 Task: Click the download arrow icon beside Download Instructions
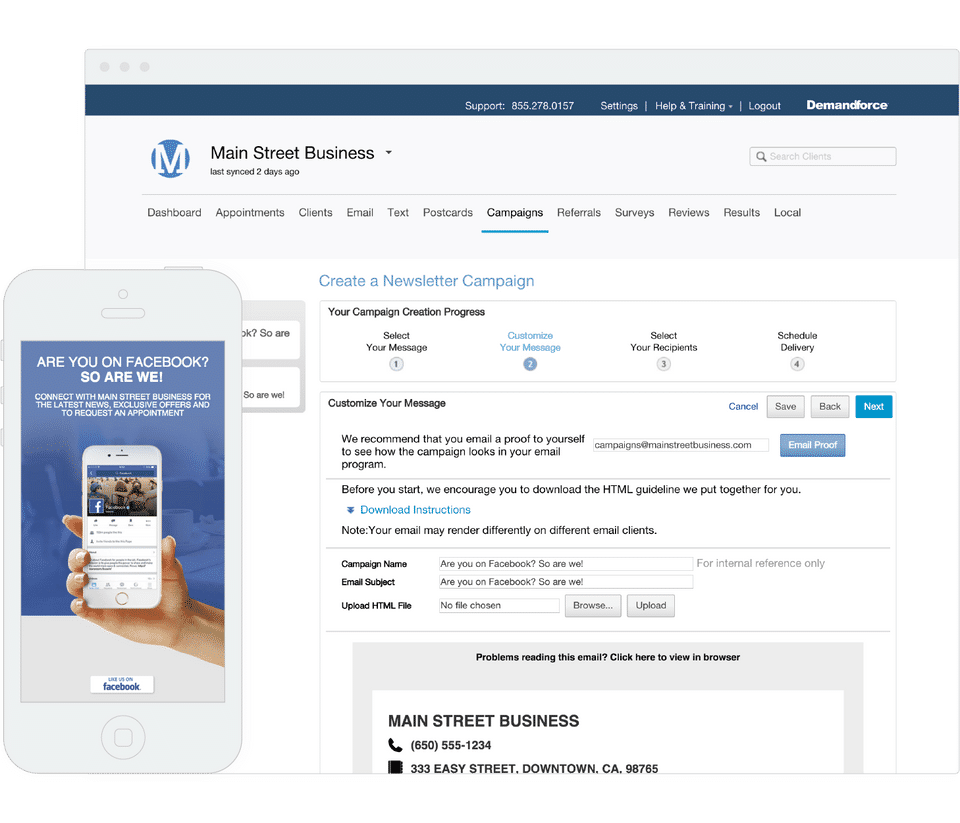(x=350, y=510)
